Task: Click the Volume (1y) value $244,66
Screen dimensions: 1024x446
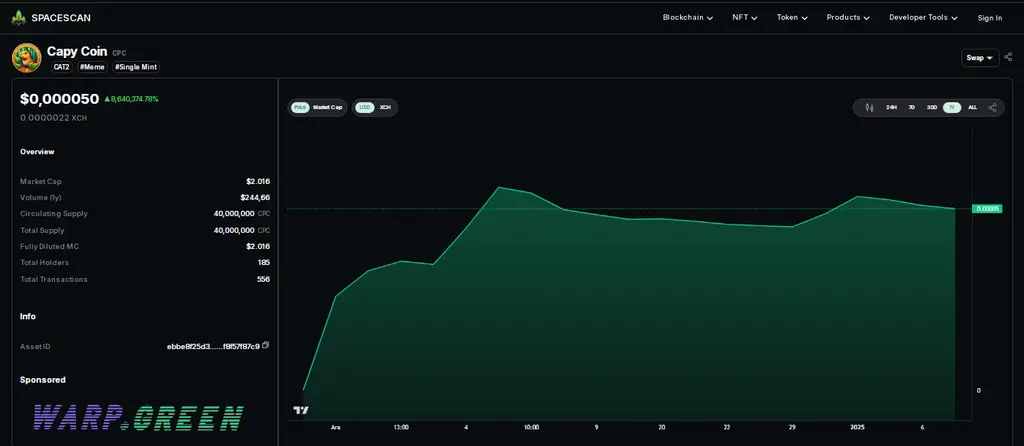Action: (x=255, y=197)
